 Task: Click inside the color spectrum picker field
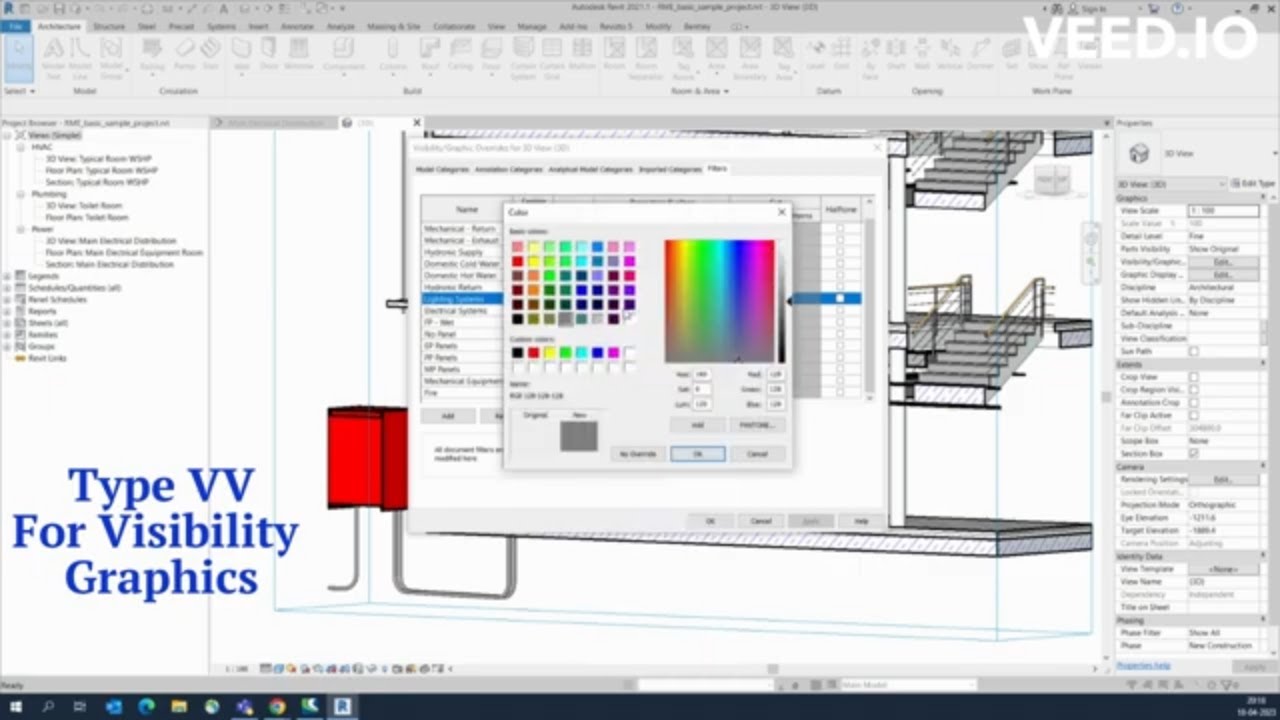click(x=719, y=301)
